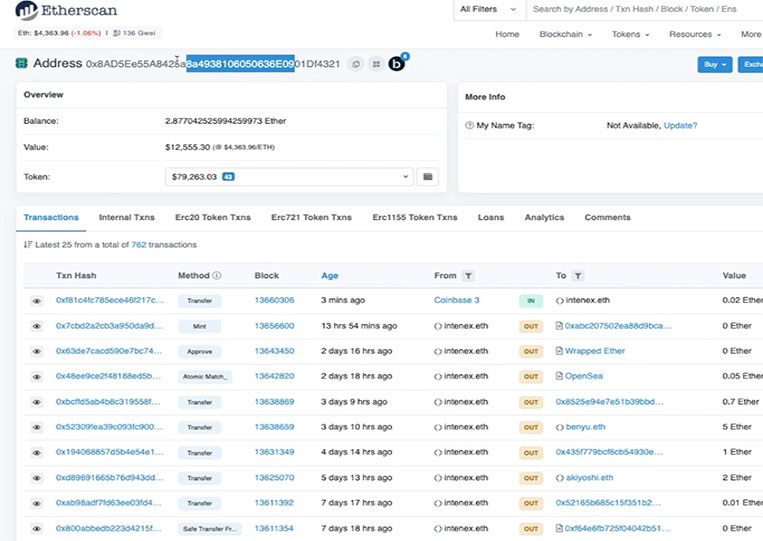Viewport: 763px width, 541px height.
Task: Click the contract icon beside 0xf64e6fb725f04042b51
Action: (559, 528)
